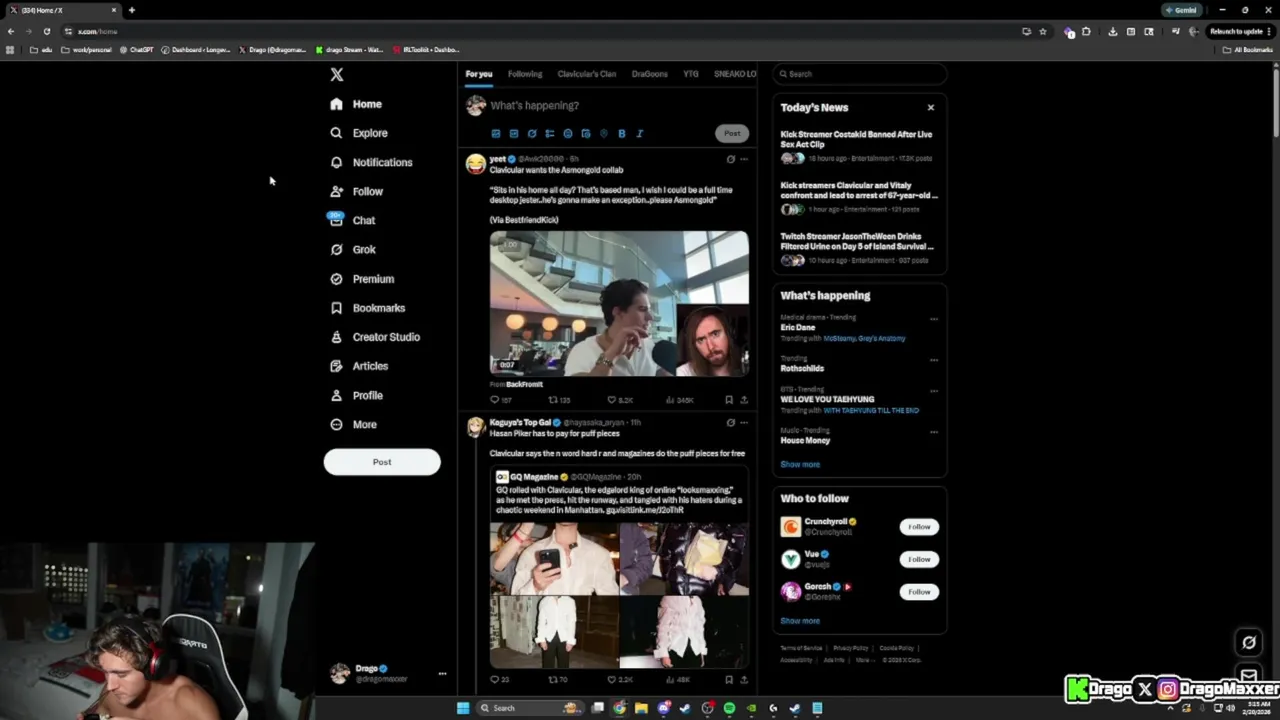Open Grok icon on the right edge
1280x720 pixels.
[x=1248, y=643]
